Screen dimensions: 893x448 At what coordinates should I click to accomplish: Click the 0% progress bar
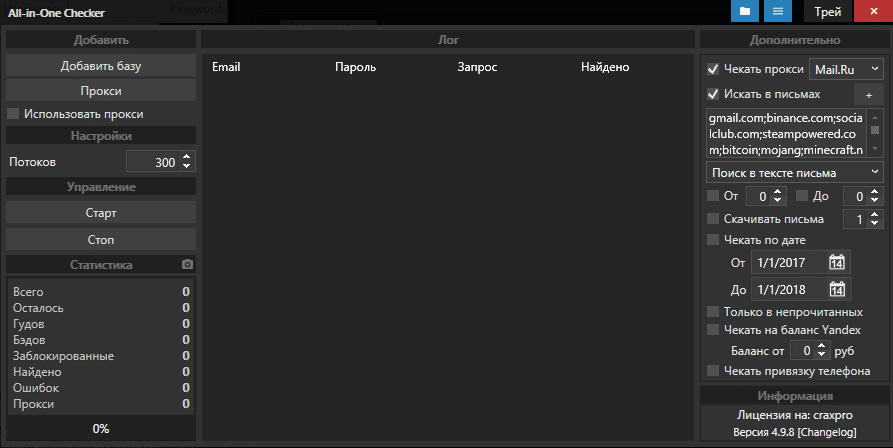(x=101, y=429)
